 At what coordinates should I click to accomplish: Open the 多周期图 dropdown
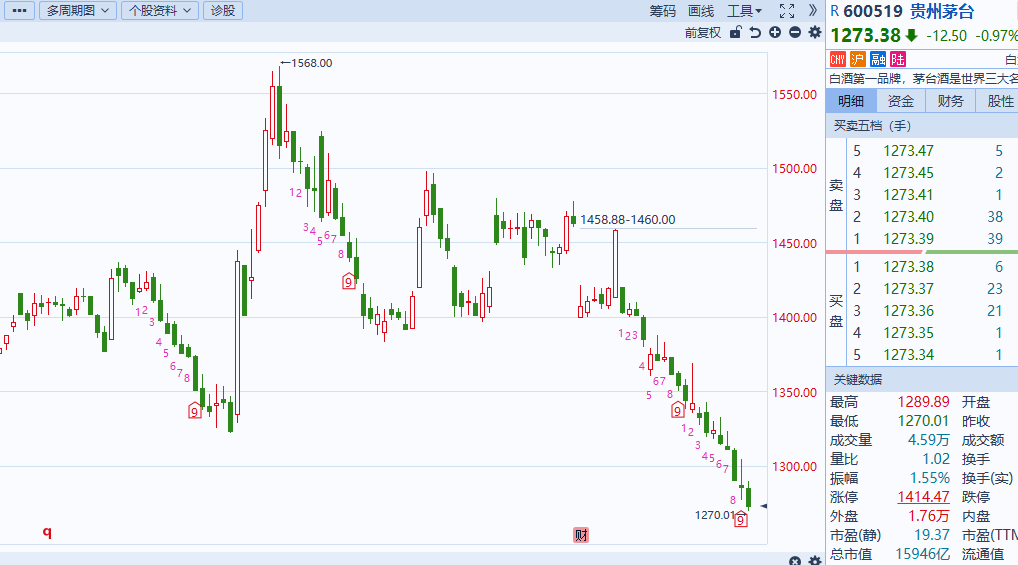[78, 10]
